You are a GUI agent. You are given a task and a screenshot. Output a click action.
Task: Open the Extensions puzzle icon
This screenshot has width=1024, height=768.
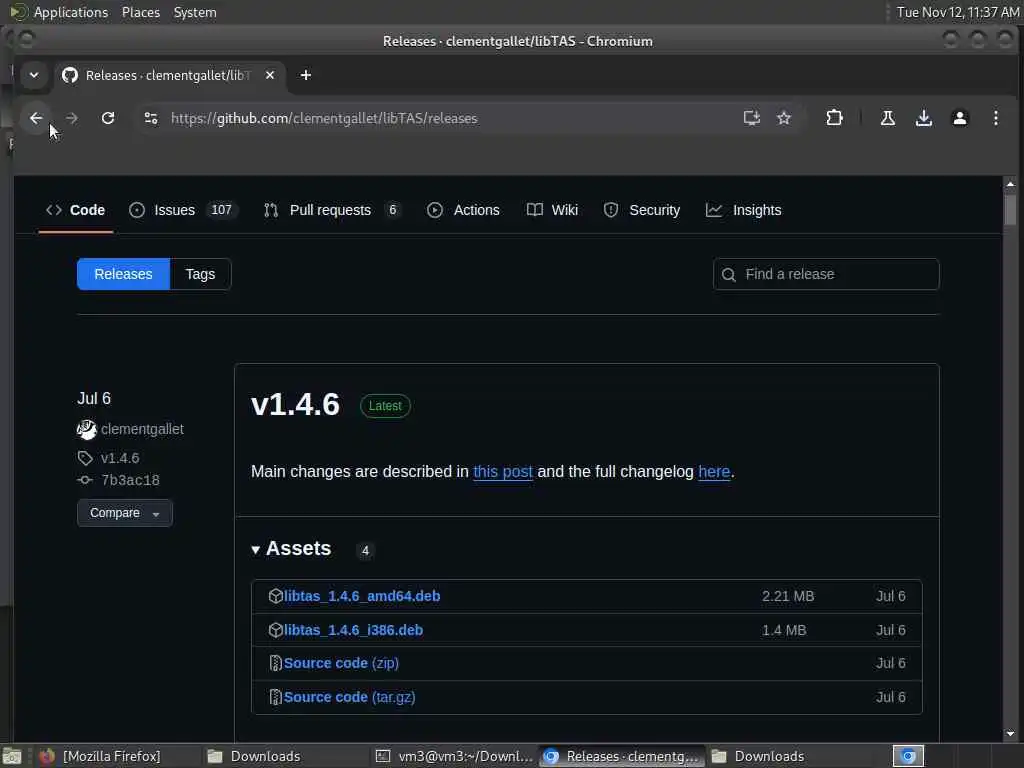[834, 118]
